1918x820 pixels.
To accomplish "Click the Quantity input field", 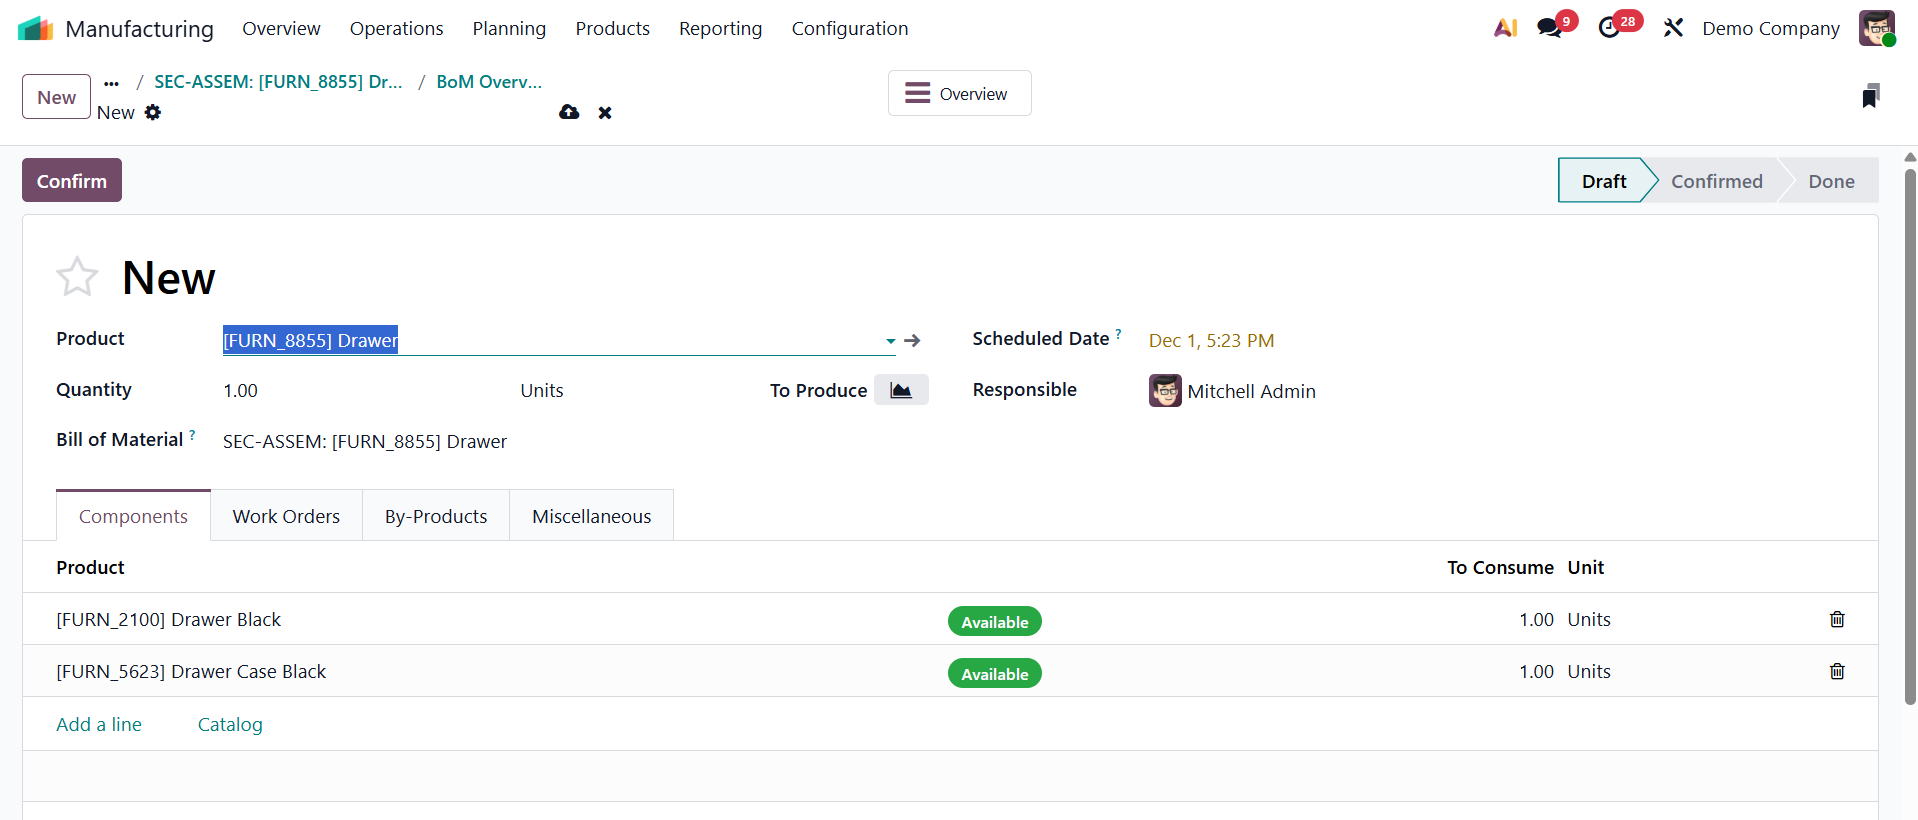I will coord(360,391).
